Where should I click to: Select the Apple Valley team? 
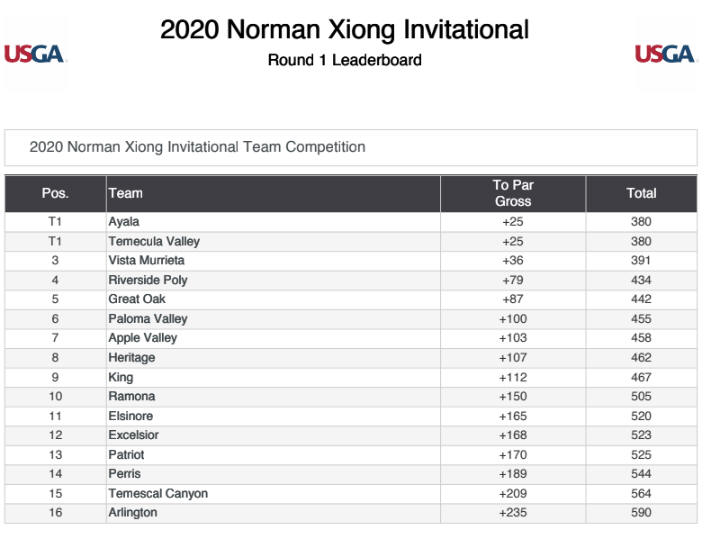click(143, 338)
